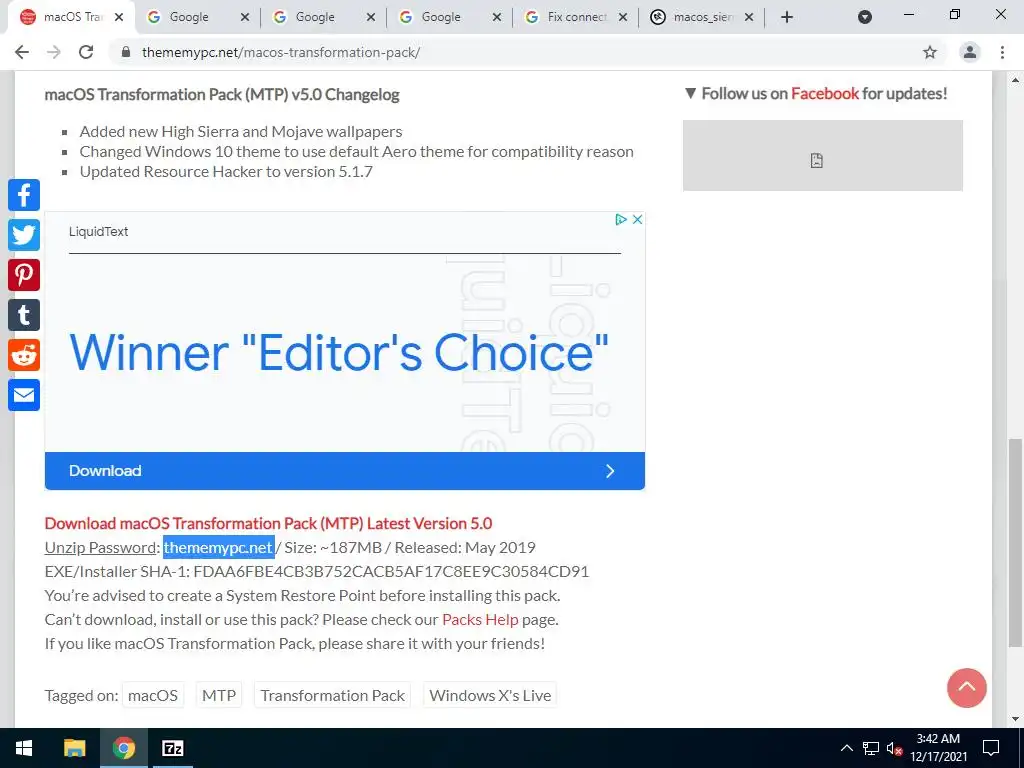Open File Explorer from taskbar
Image resolution: width=1024 pixels, height=768 pixels.
pyautogui.click(x=74, y=748)
